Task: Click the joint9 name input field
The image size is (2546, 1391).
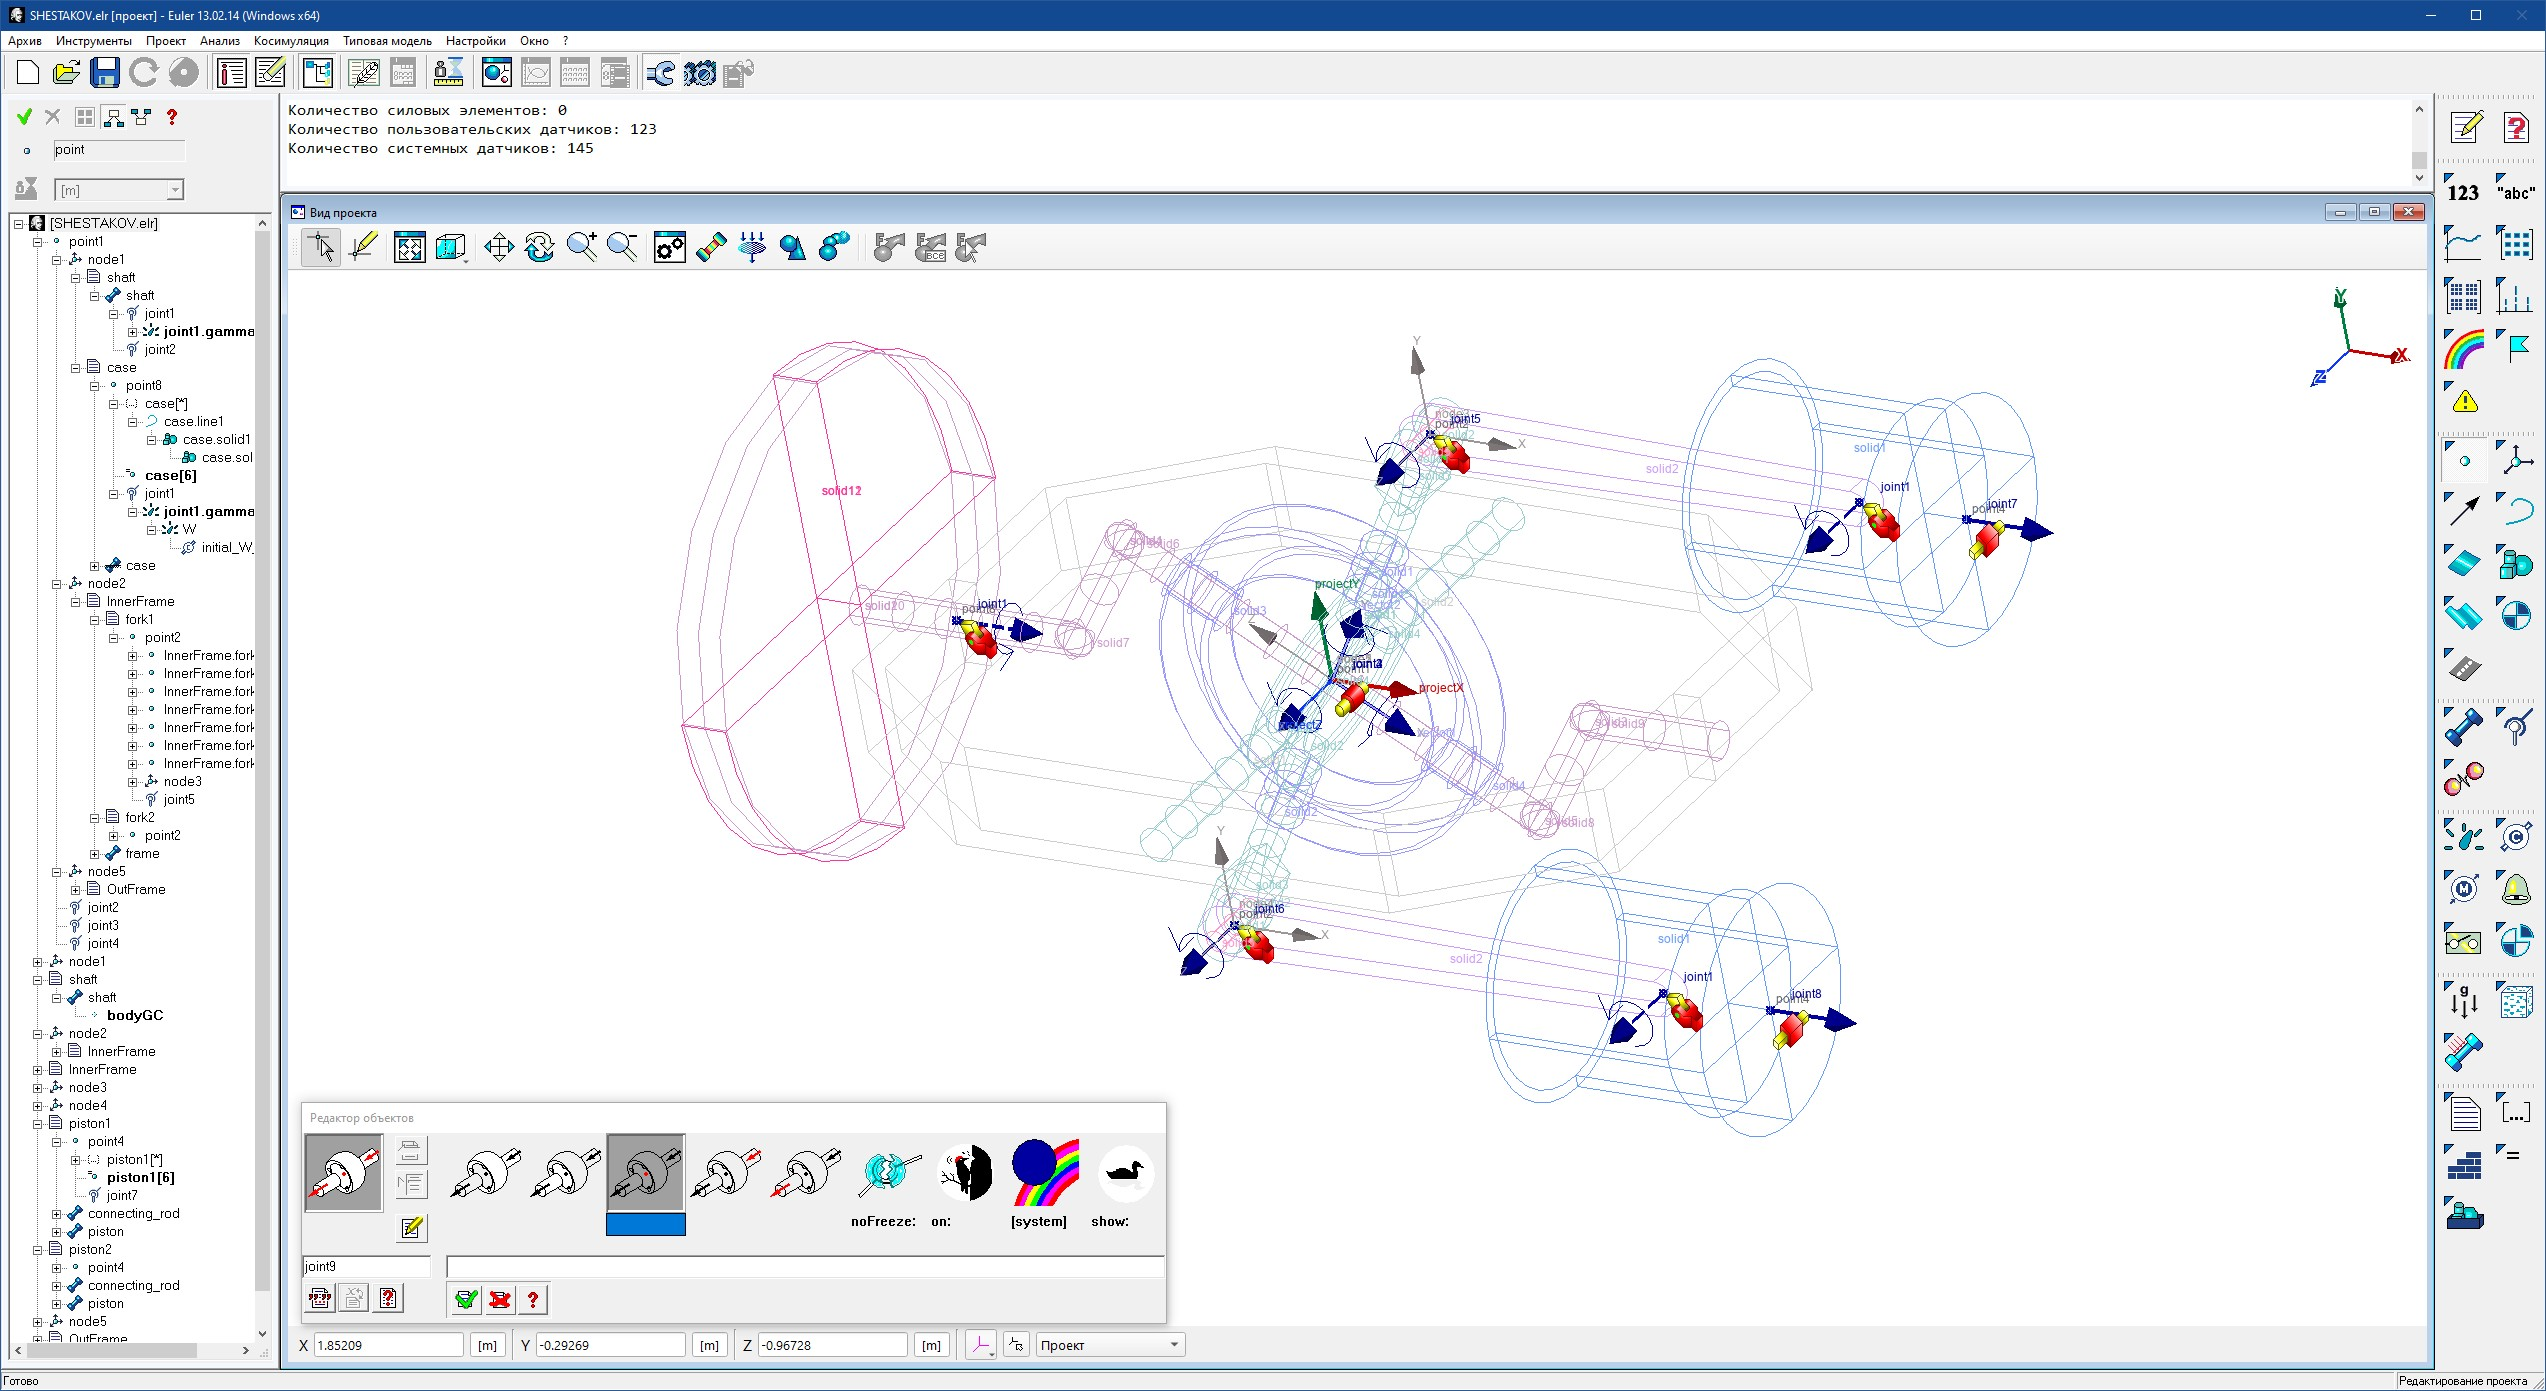Action: [x=365, y=1266]
